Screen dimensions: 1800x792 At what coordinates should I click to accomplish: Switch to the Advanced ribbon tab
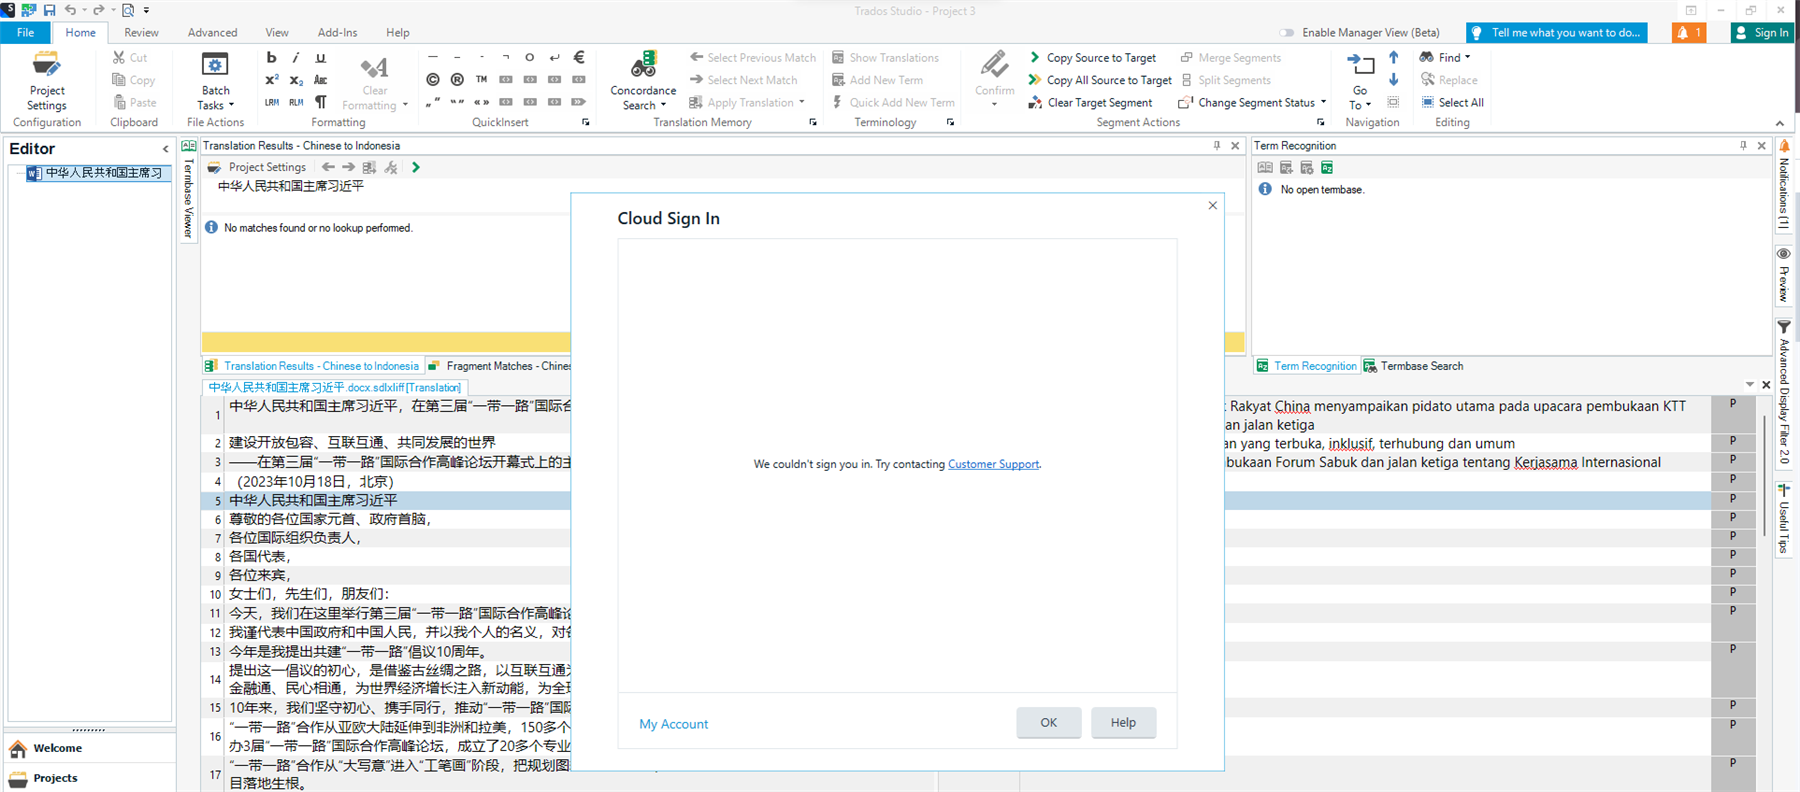[213, 33]
